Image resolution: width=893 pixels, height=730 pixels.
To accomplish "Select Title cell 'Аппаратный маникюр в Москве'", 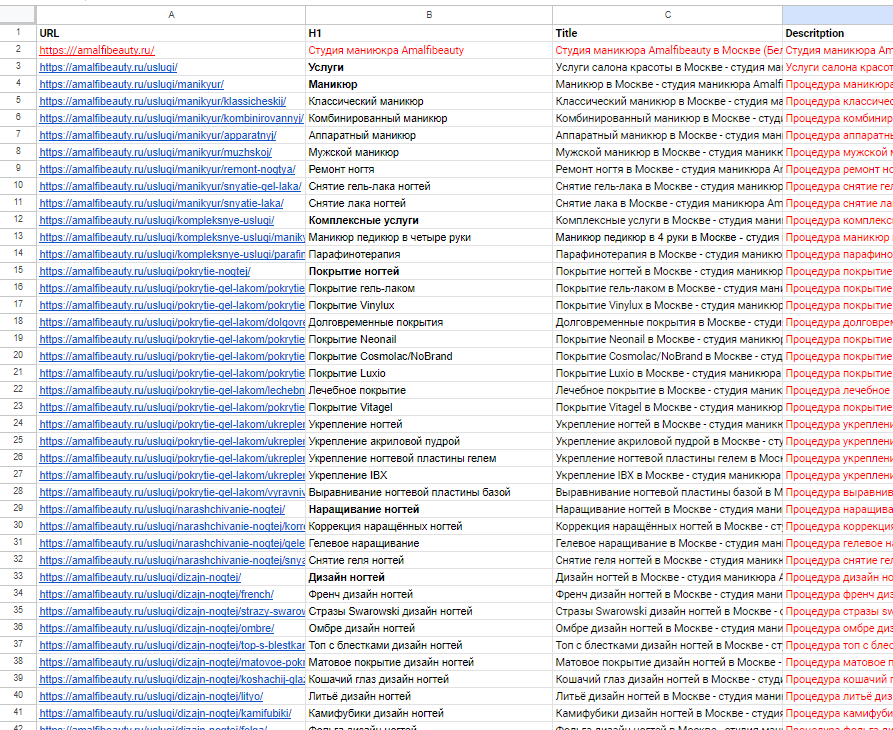I will pyautogui.click(x=667, y=136).
